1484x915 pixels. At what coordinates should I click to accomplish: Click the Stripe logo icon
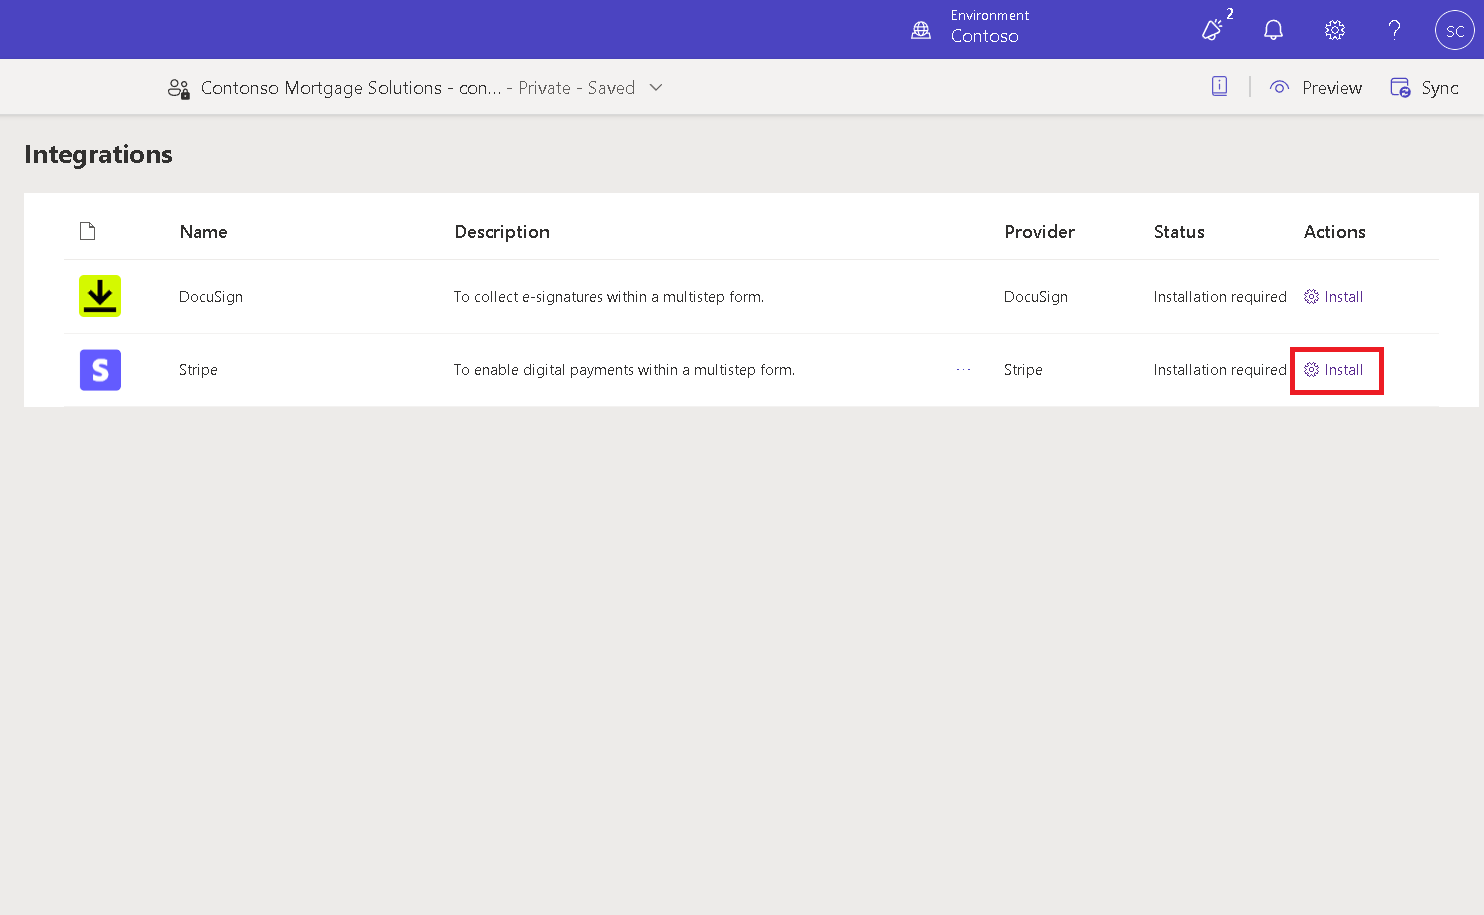pyautogui.click(x=100, y=370)
